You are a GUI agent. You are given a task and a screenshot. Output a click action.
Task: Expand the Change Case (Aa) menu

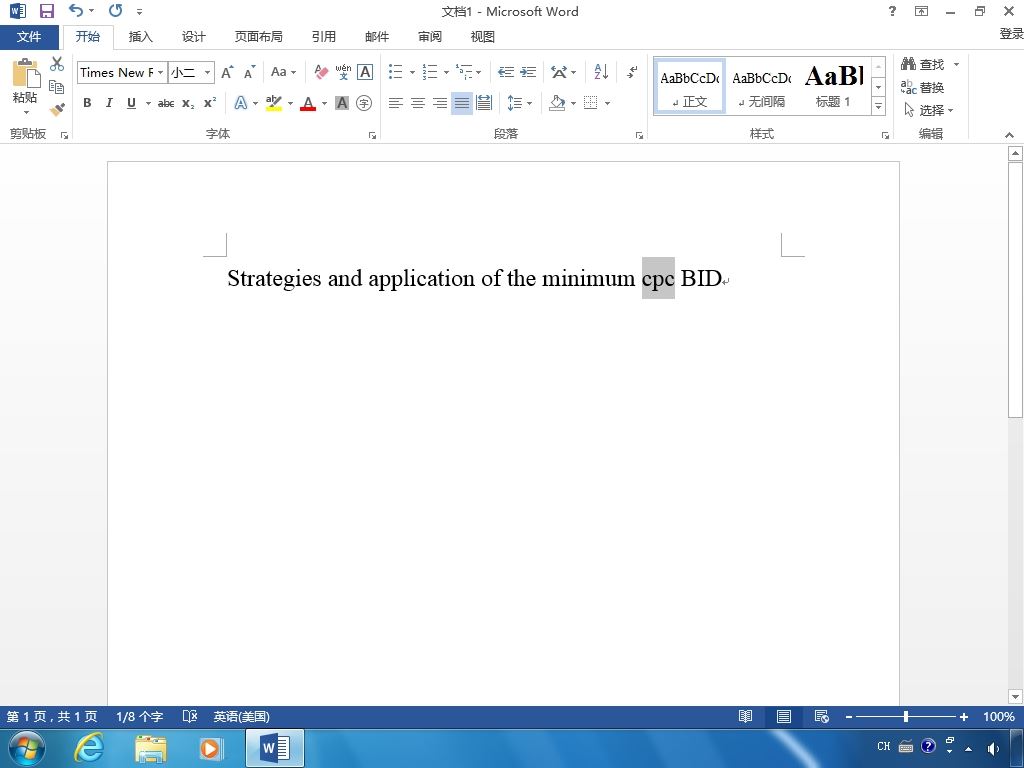(x=283, y=72)
